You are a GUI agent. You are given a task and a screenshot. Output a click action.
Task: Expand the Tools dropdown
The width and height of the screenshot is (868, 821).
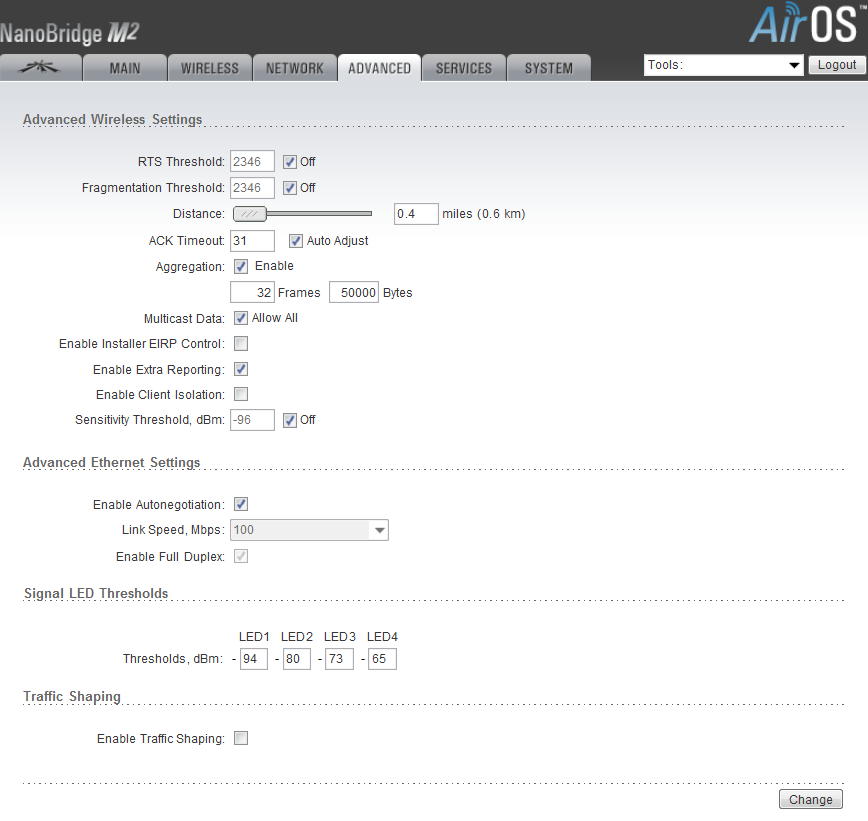pos(724,65)
